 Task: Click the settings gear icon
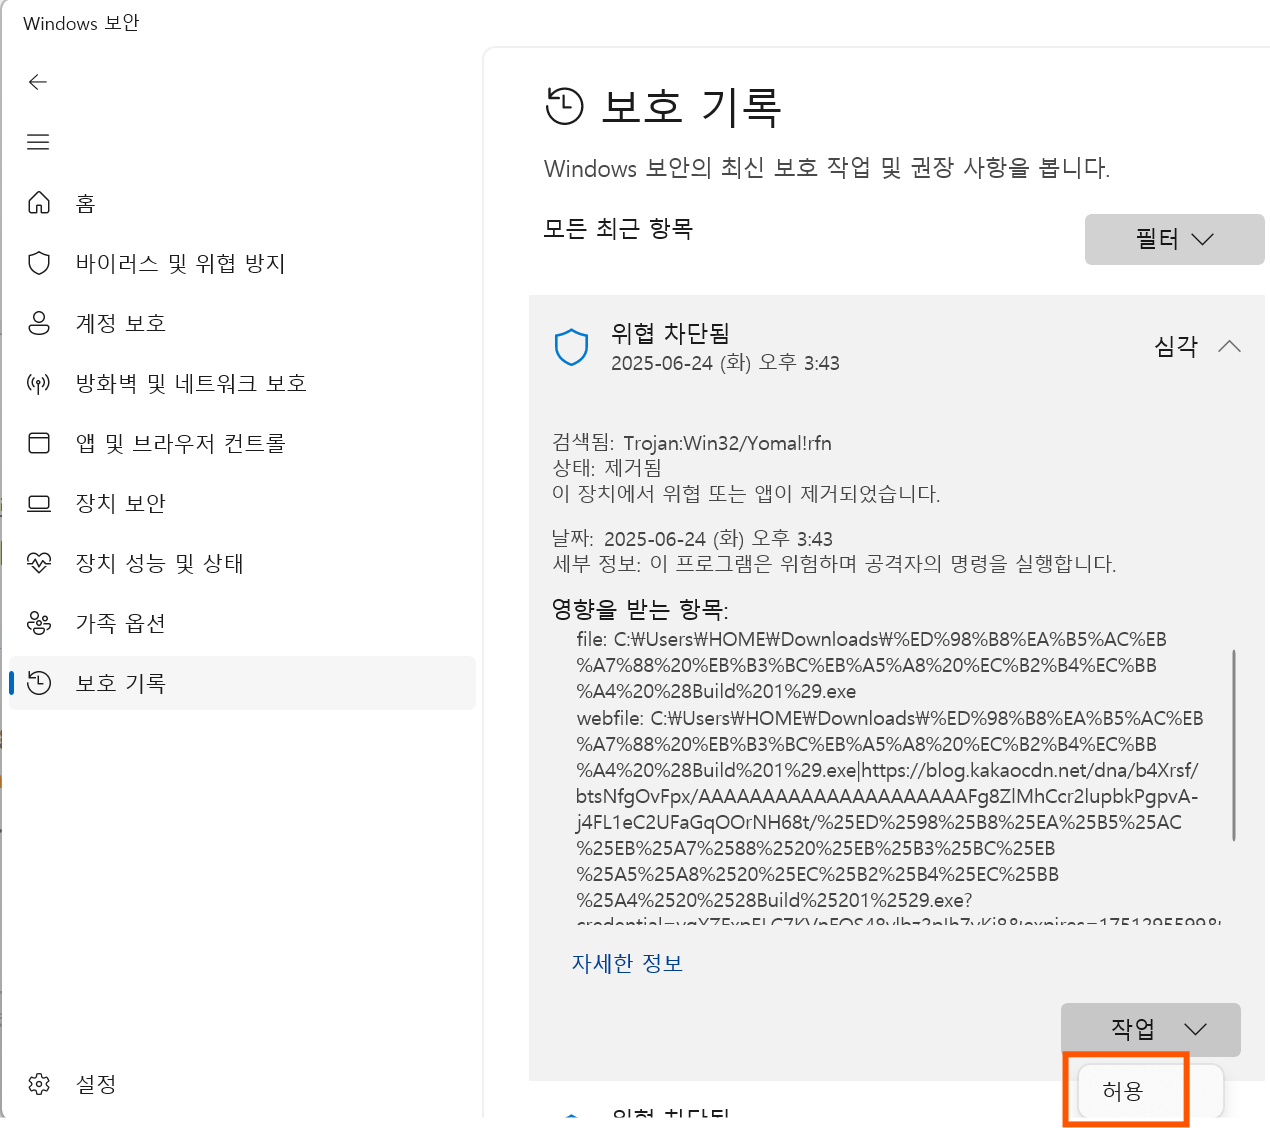click(39, 1084)
